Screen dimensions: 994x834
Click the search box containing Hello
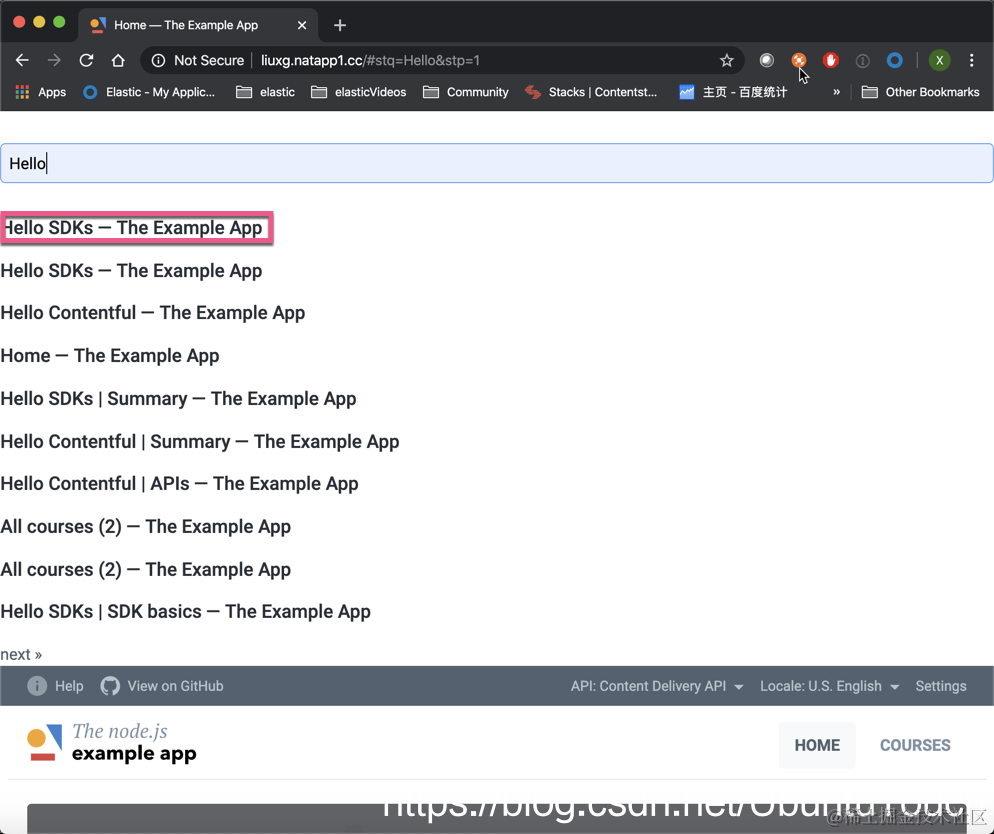(497, 164)
